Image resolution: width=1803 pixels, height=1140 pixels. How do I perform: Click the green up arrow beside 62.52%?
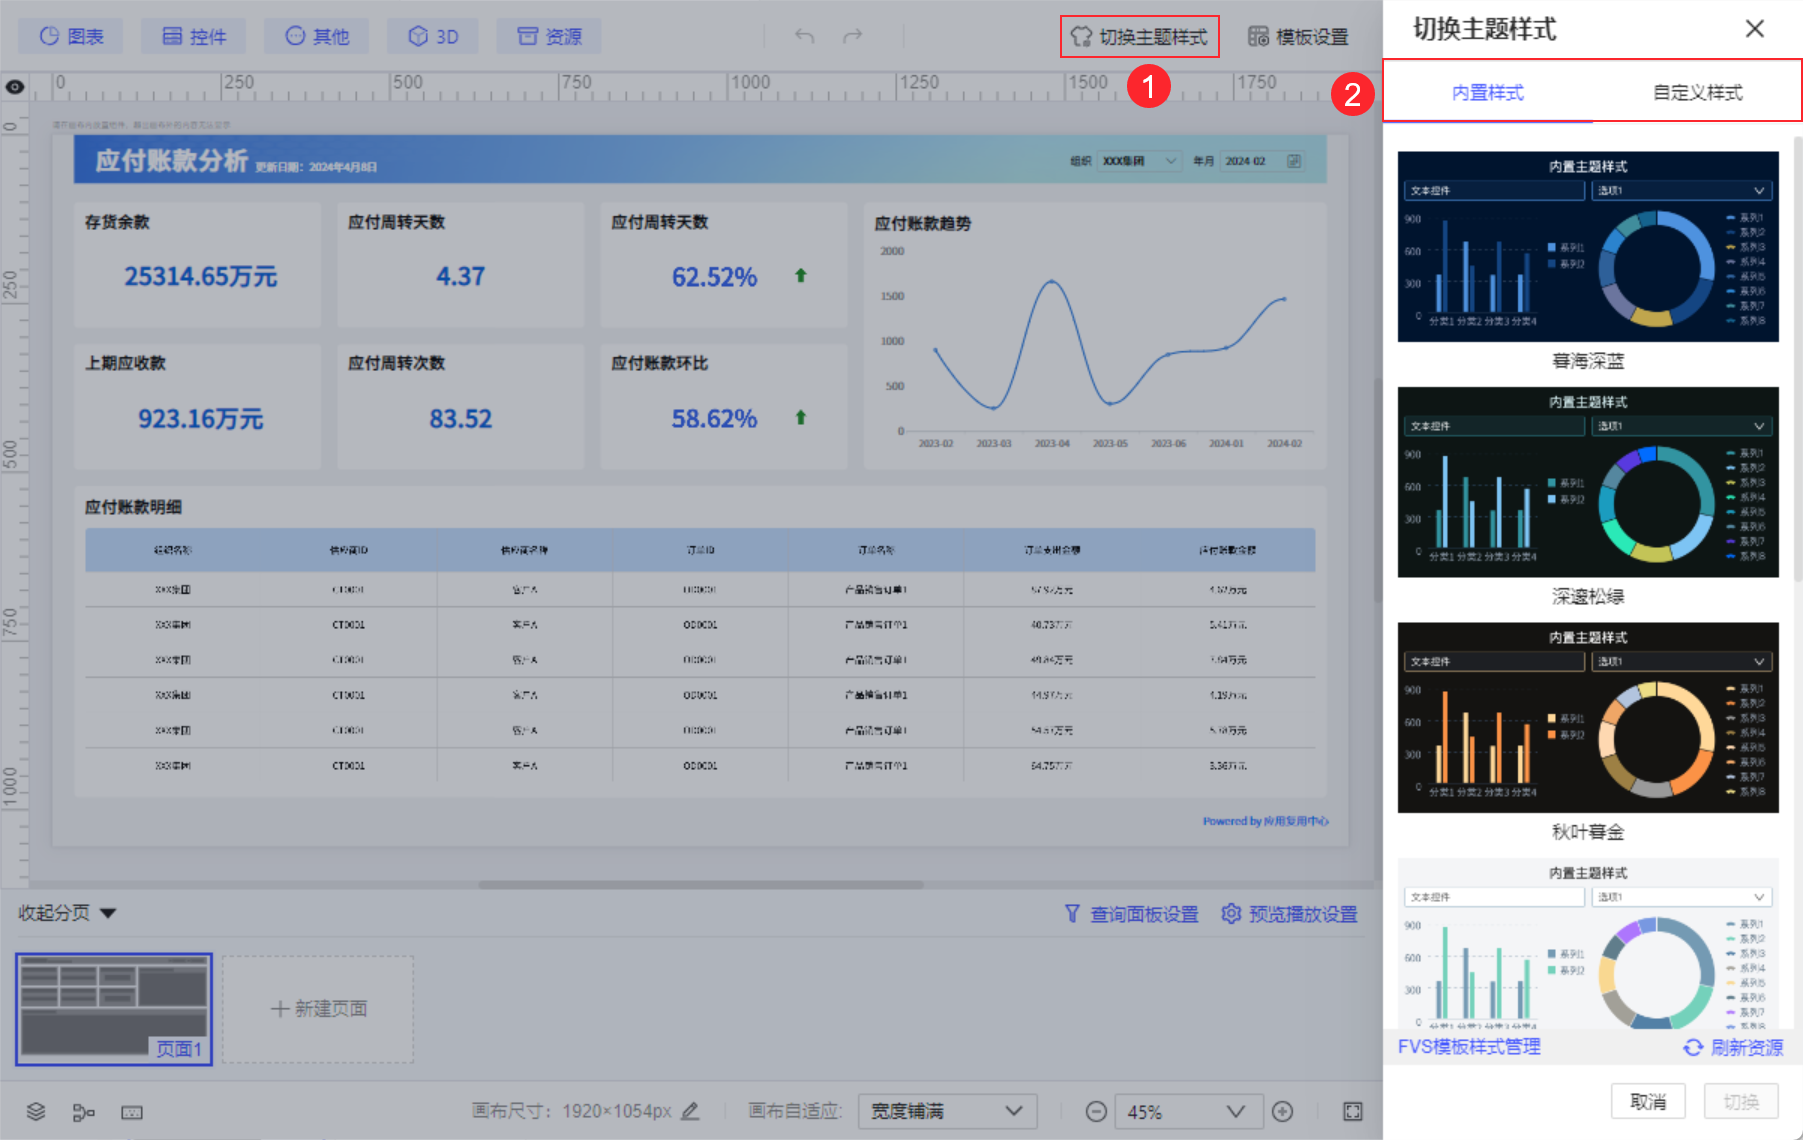[800, 275]
